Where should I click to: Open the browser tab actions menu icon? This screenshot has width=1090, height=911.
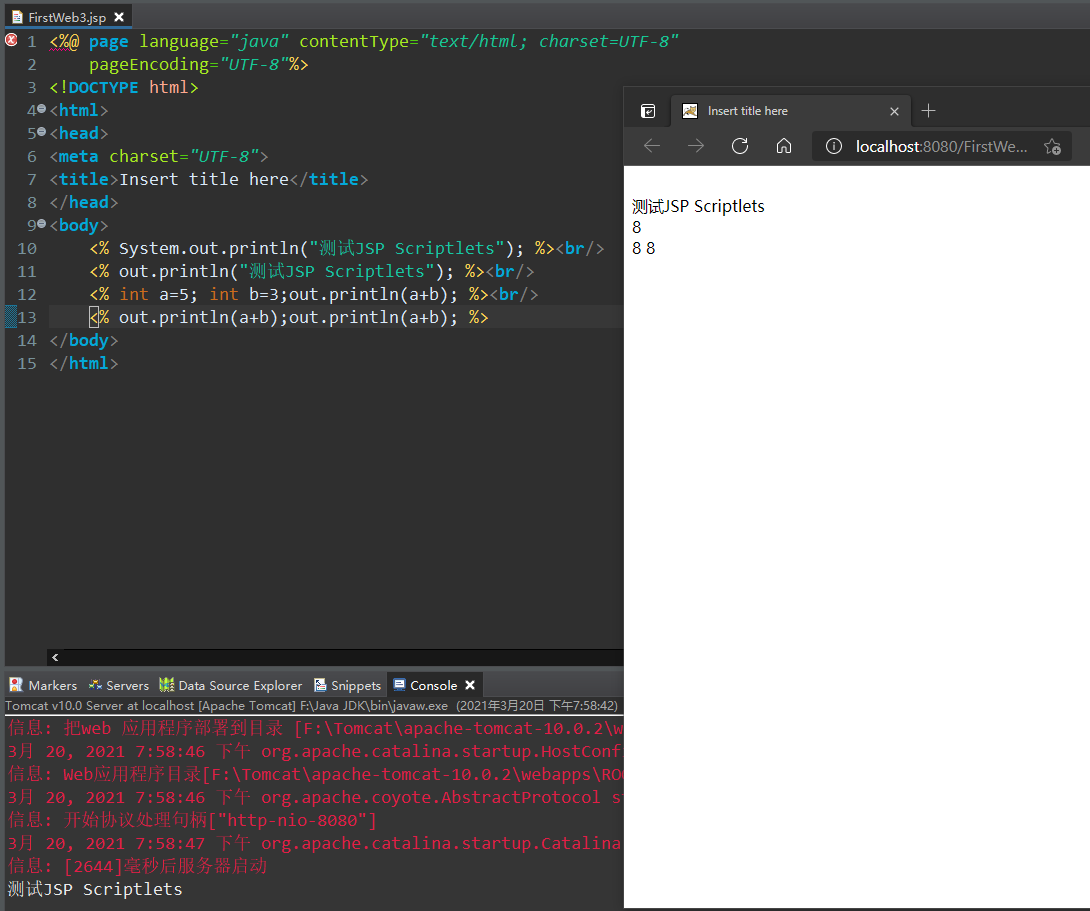point(648,111)
